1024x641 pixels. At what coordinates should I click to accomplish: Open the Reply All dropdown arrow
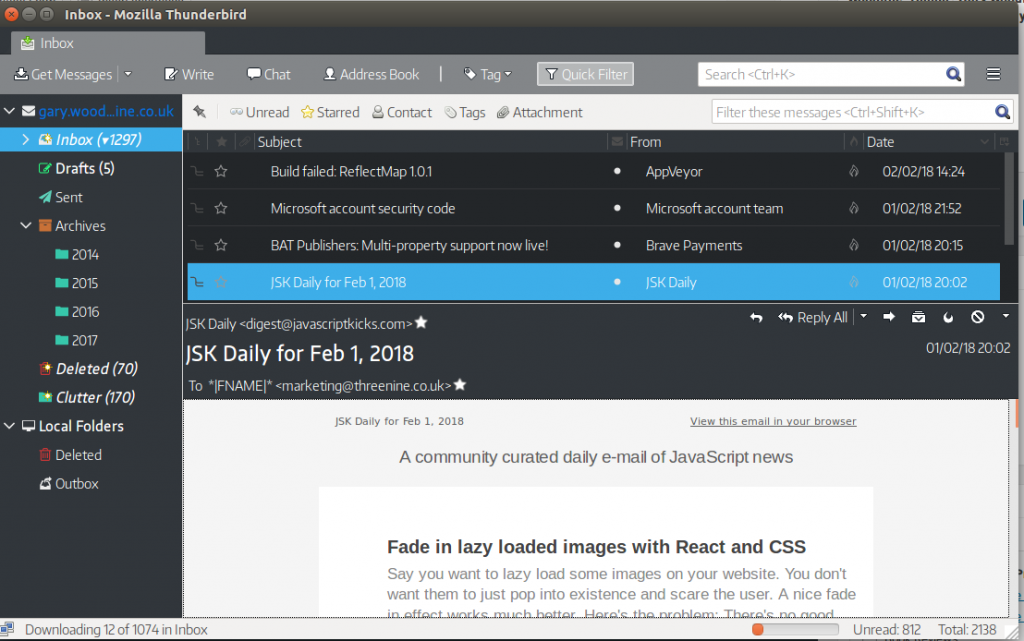pos(863,317)
